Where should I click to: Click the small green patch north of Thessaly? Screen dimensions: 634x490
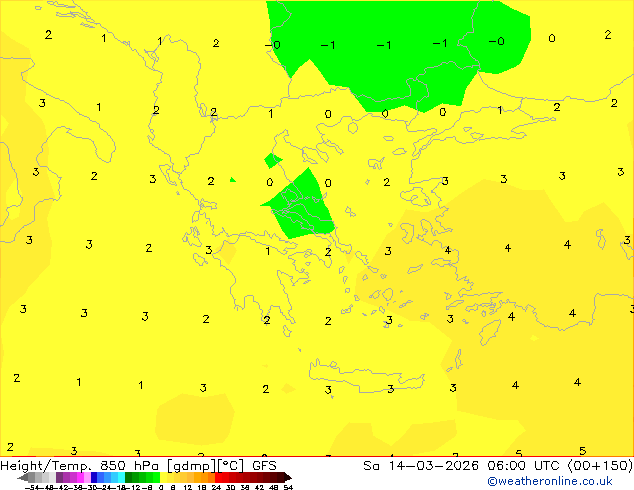click(x=272, y=161)
